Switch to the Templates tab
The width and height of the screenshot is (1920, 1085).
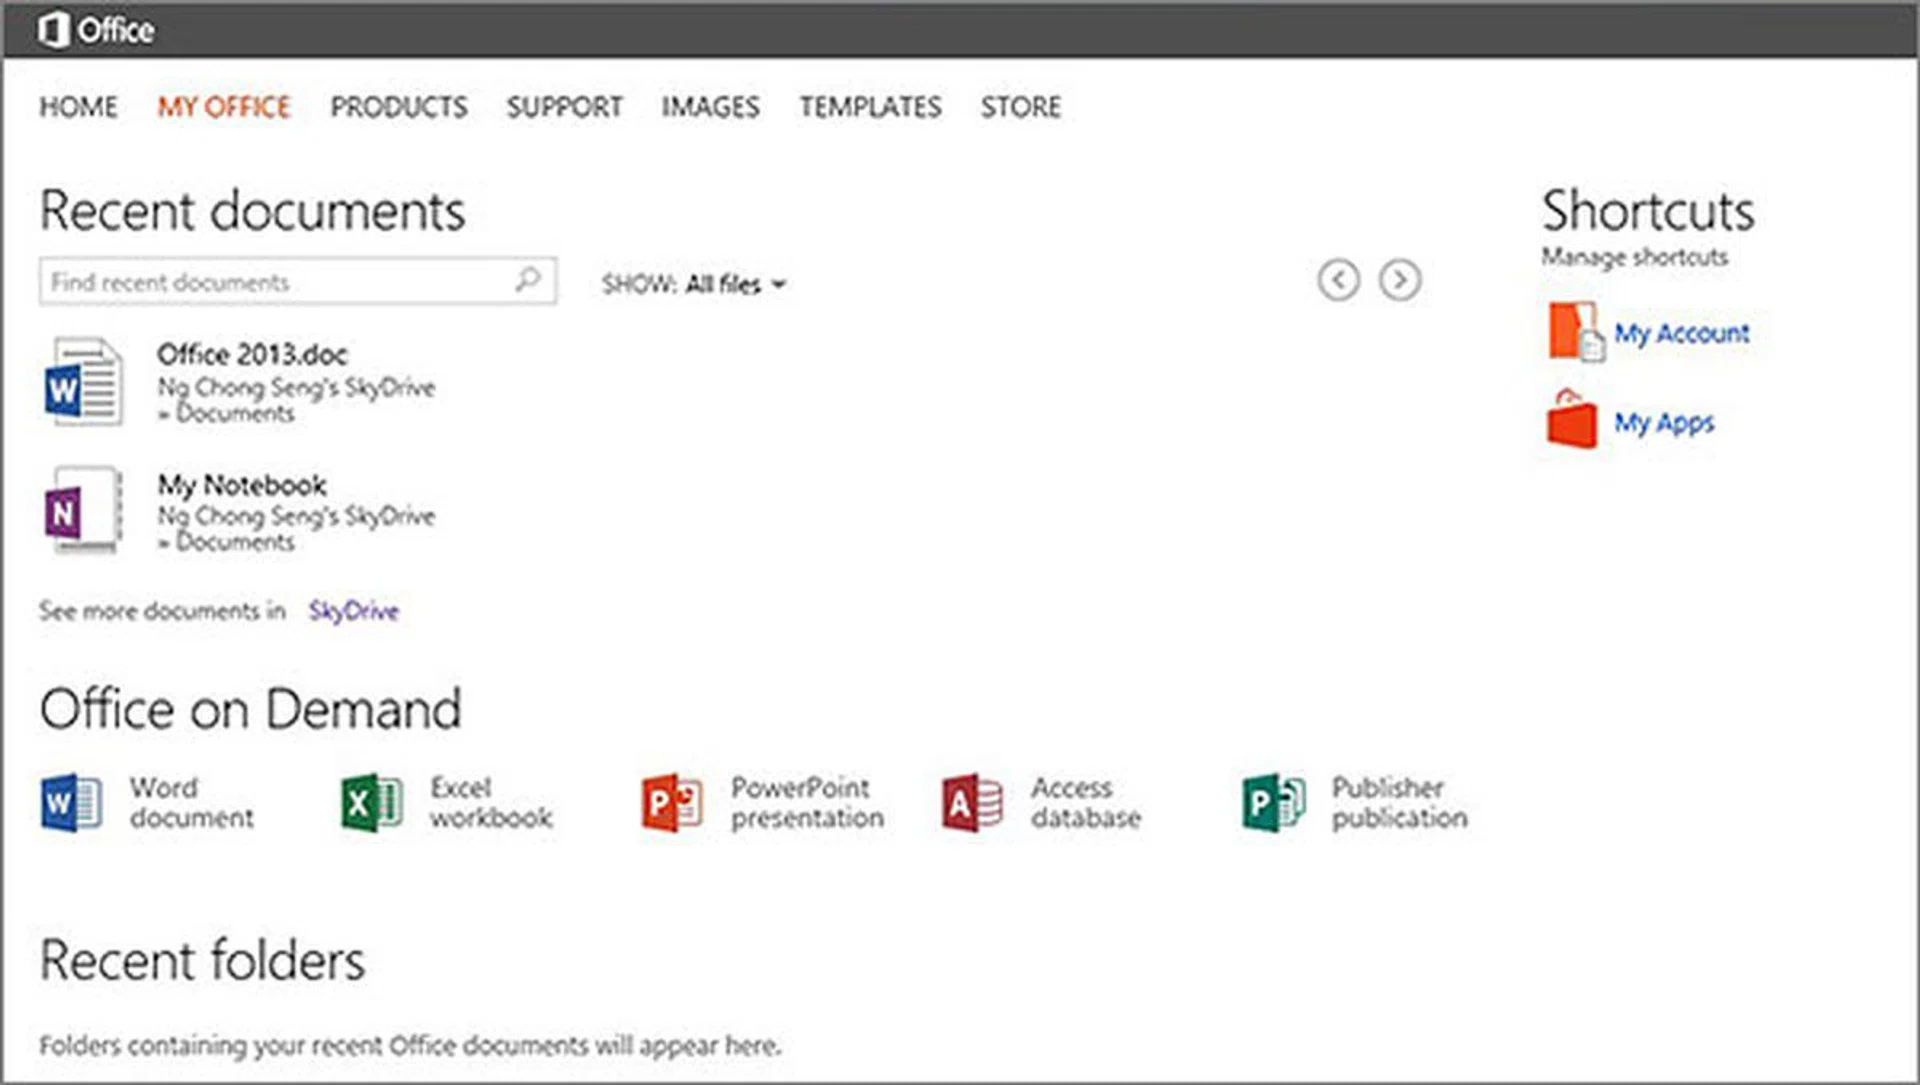coord(870,107)
